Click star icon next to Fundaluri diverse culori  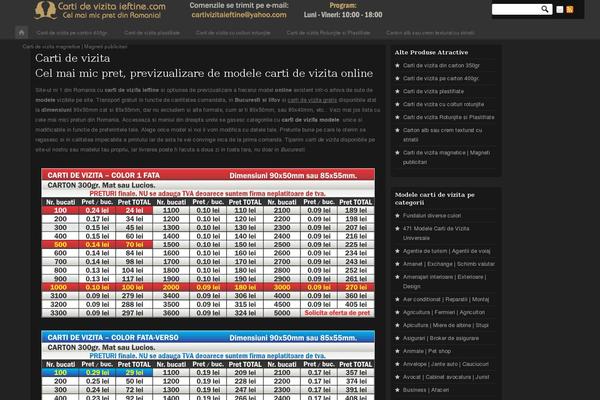click(x=397, y=216)
